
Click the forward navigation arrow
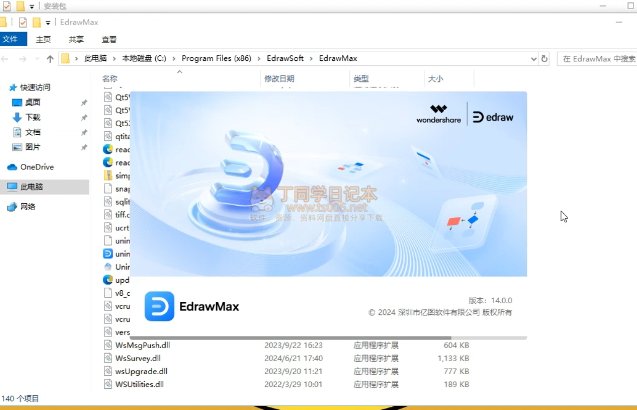(23, 59)
